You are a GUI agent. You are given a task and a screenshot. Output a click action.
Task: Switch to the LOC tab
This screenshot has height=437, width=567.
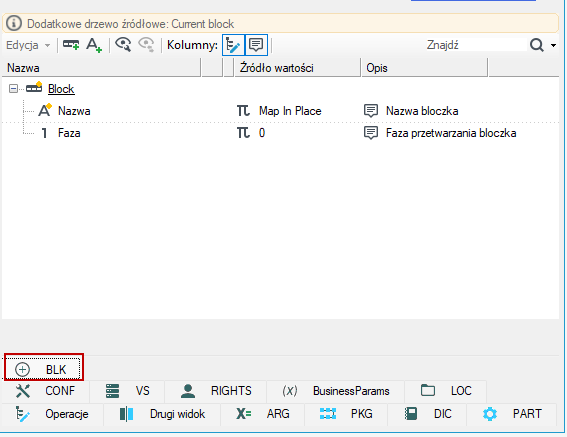coord(446,391)
